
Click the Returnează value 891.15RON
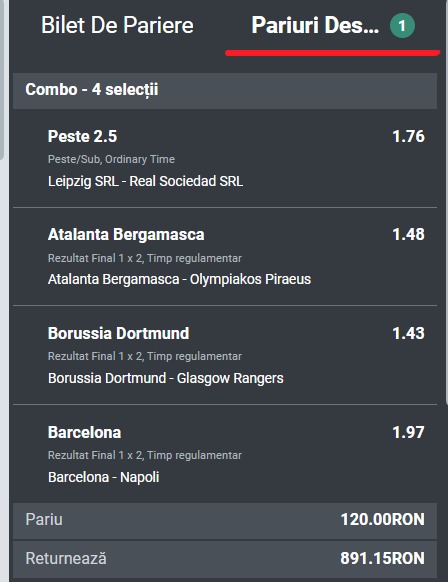coord(382,558)
